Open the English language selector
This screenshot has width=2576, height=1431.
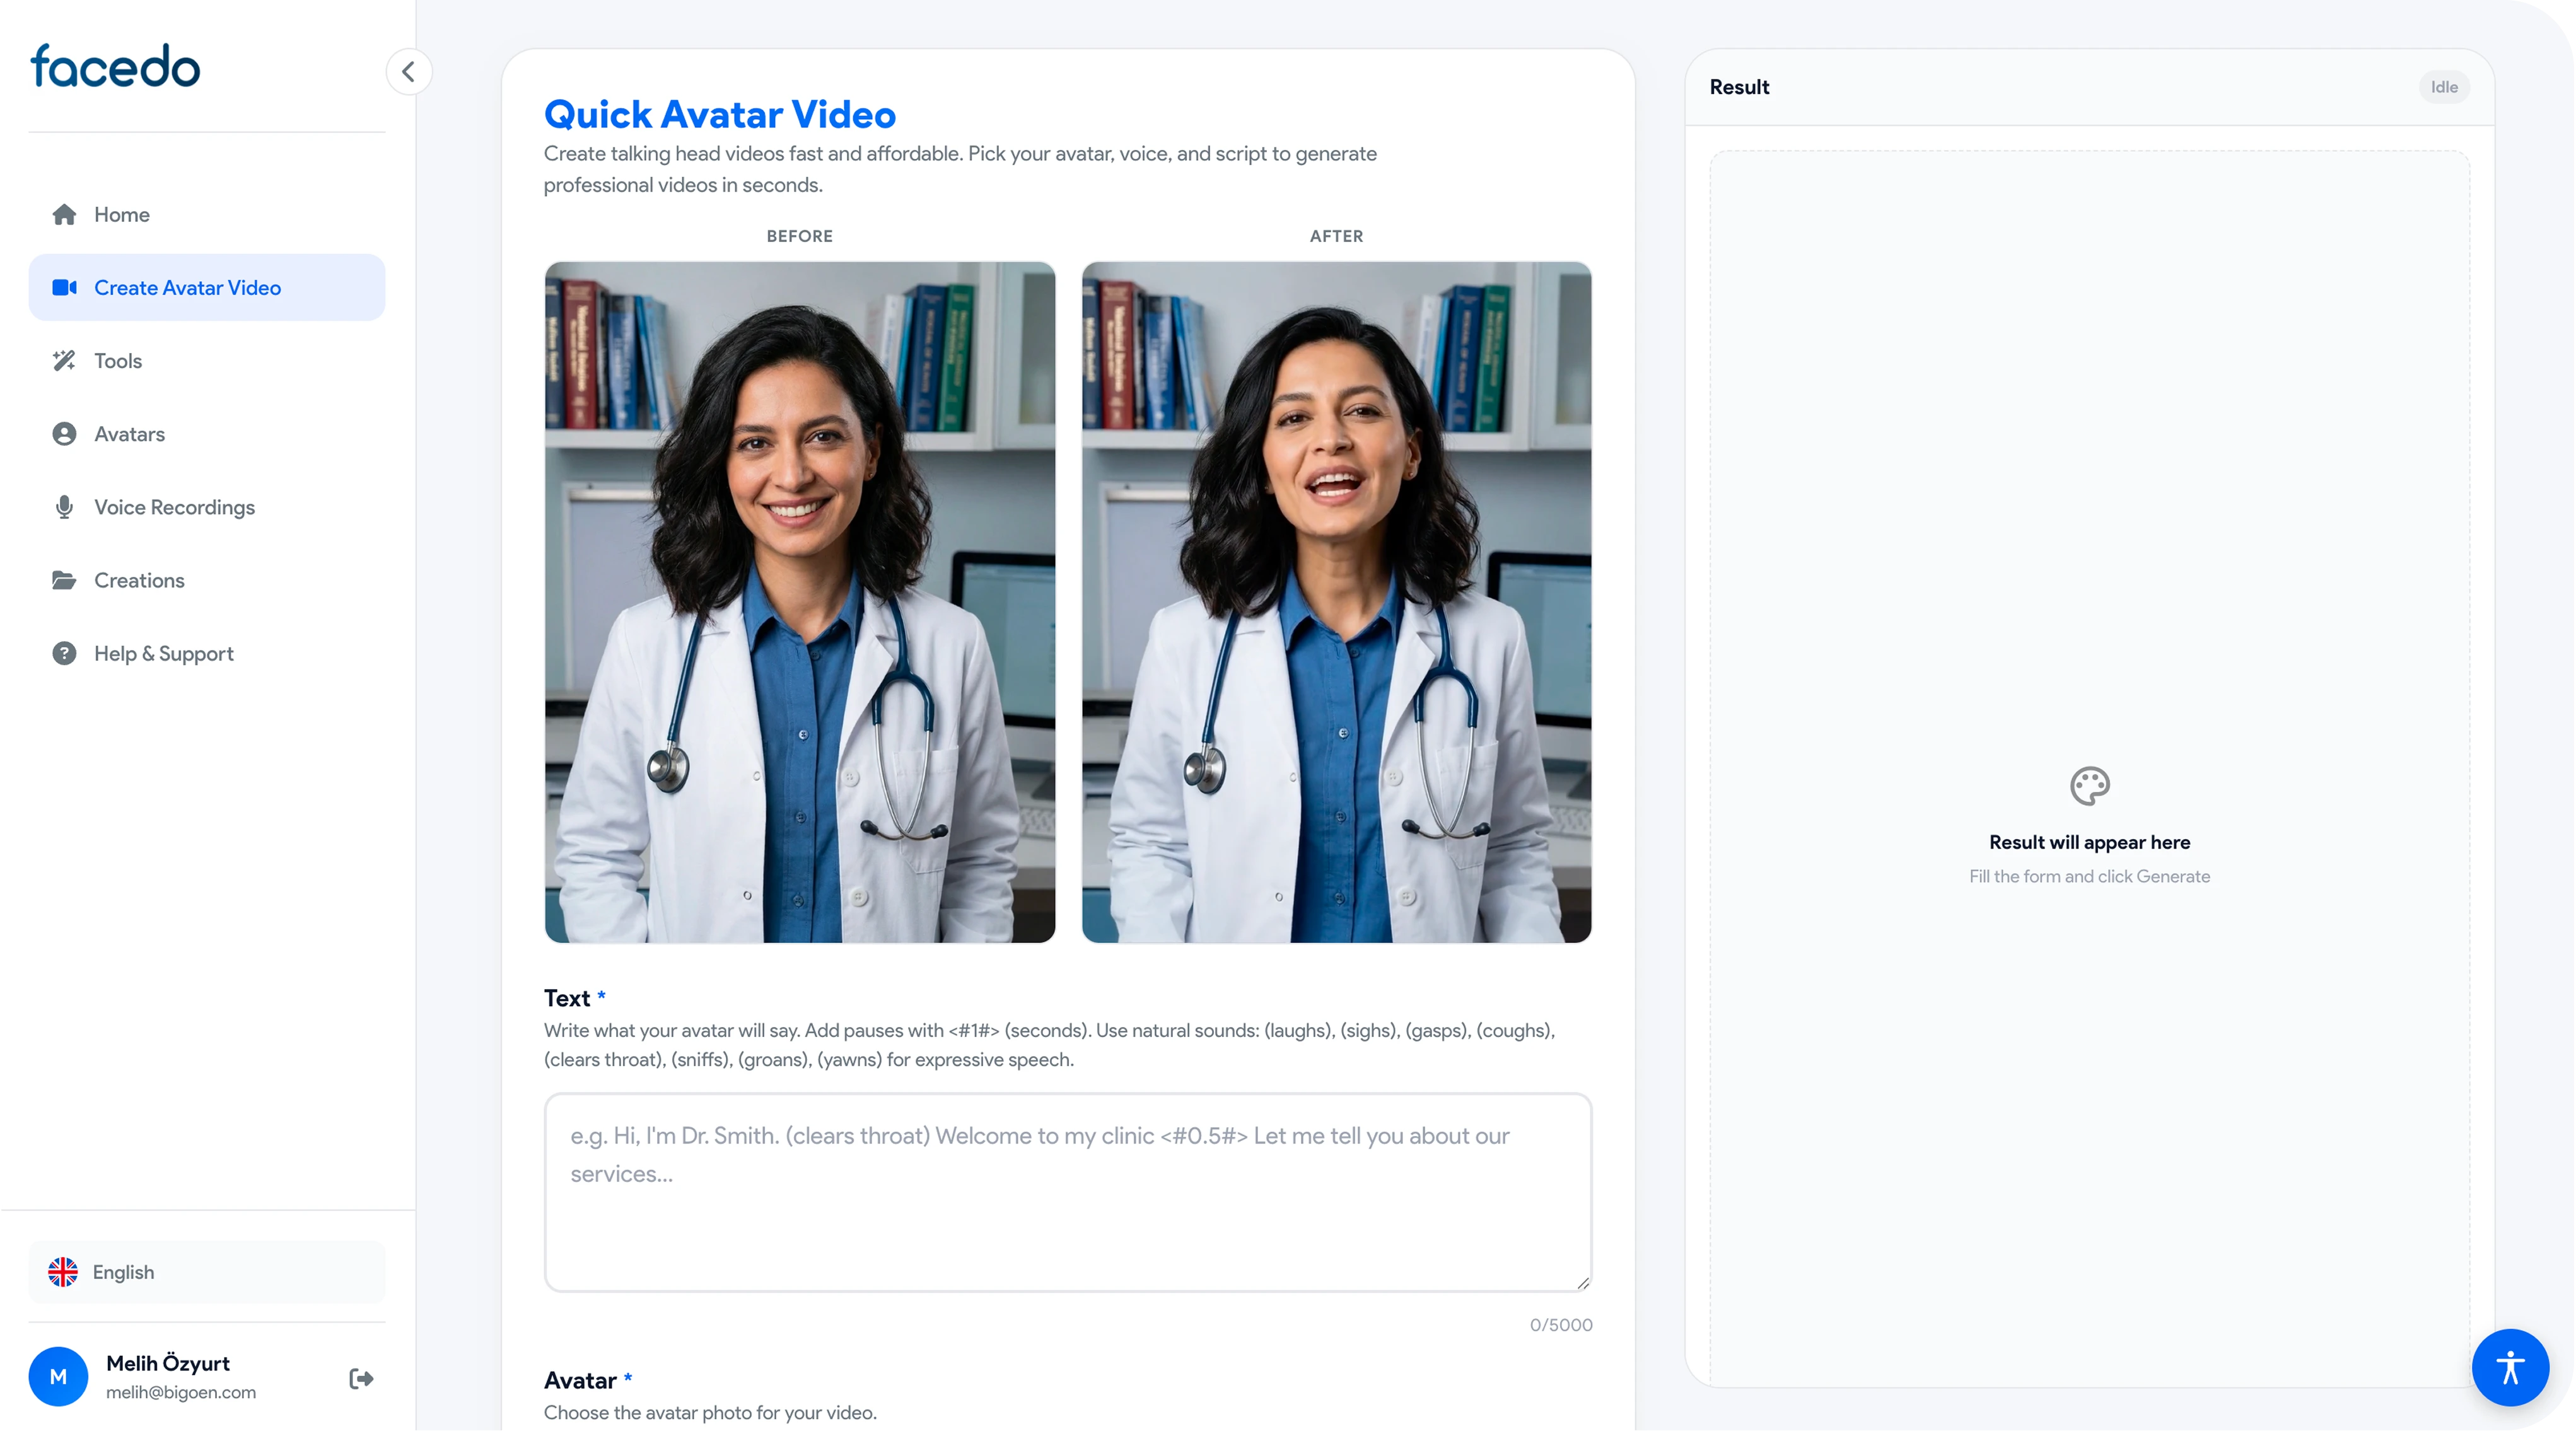pyautogui.click(x=206, y=1272)
